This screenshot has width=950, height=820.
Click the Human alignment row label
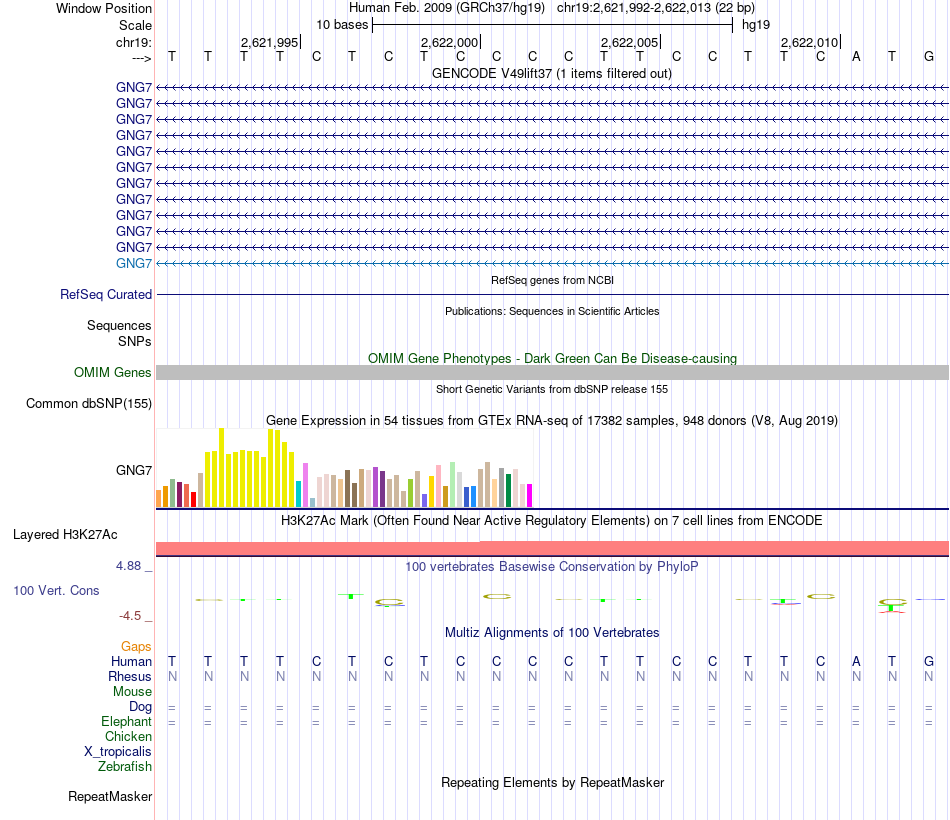(131, 661)
